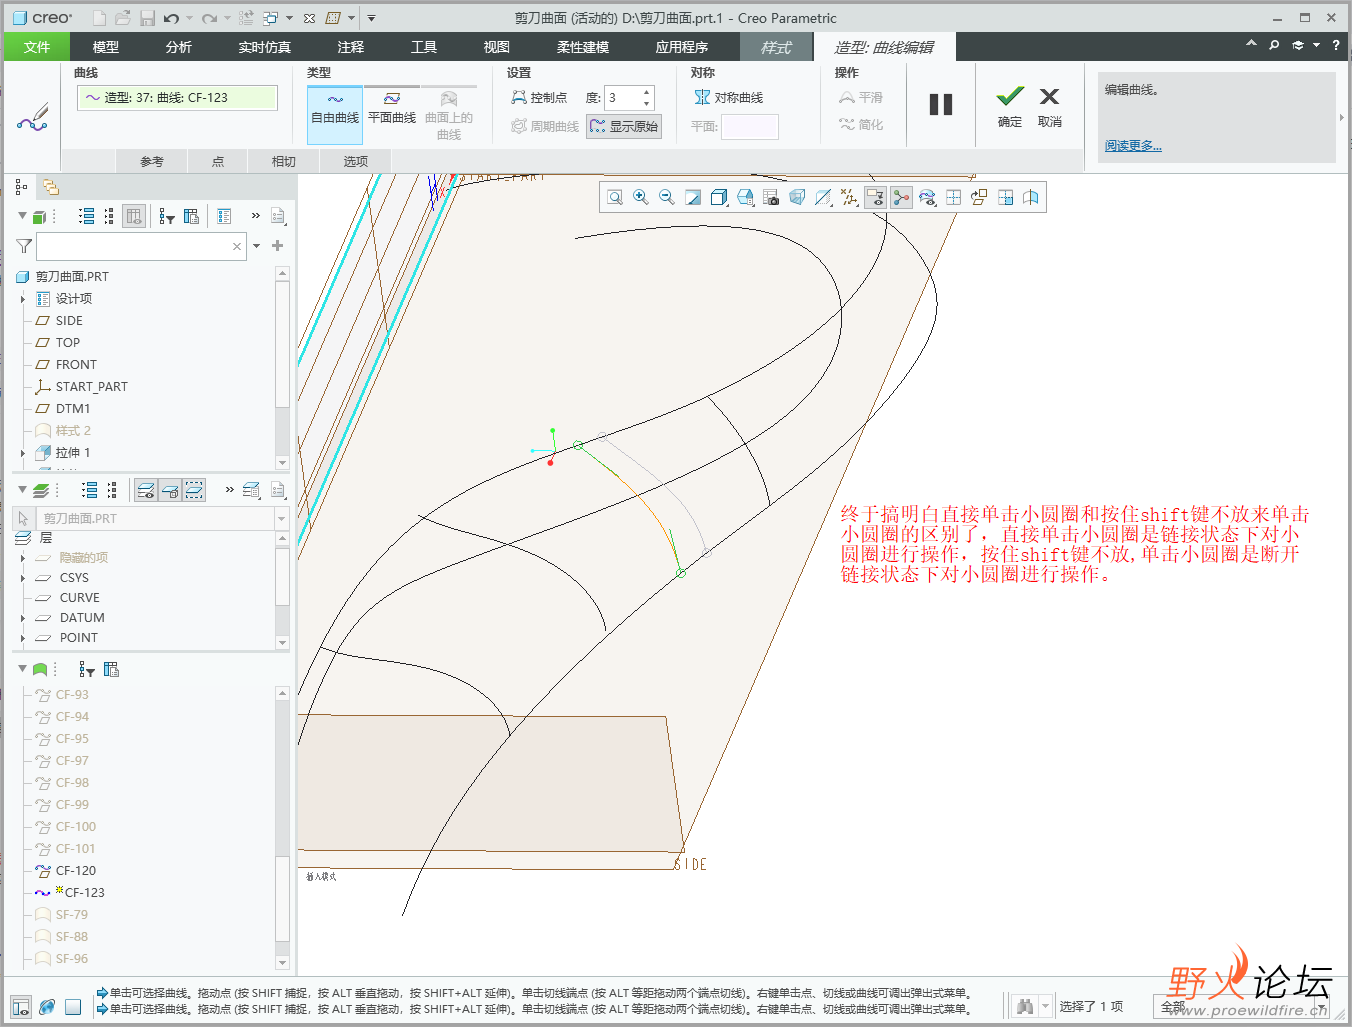Expand the 设计项 tree node
Image resolution: width=1352 pixels, height=1027 pixels.
point(23,299)
